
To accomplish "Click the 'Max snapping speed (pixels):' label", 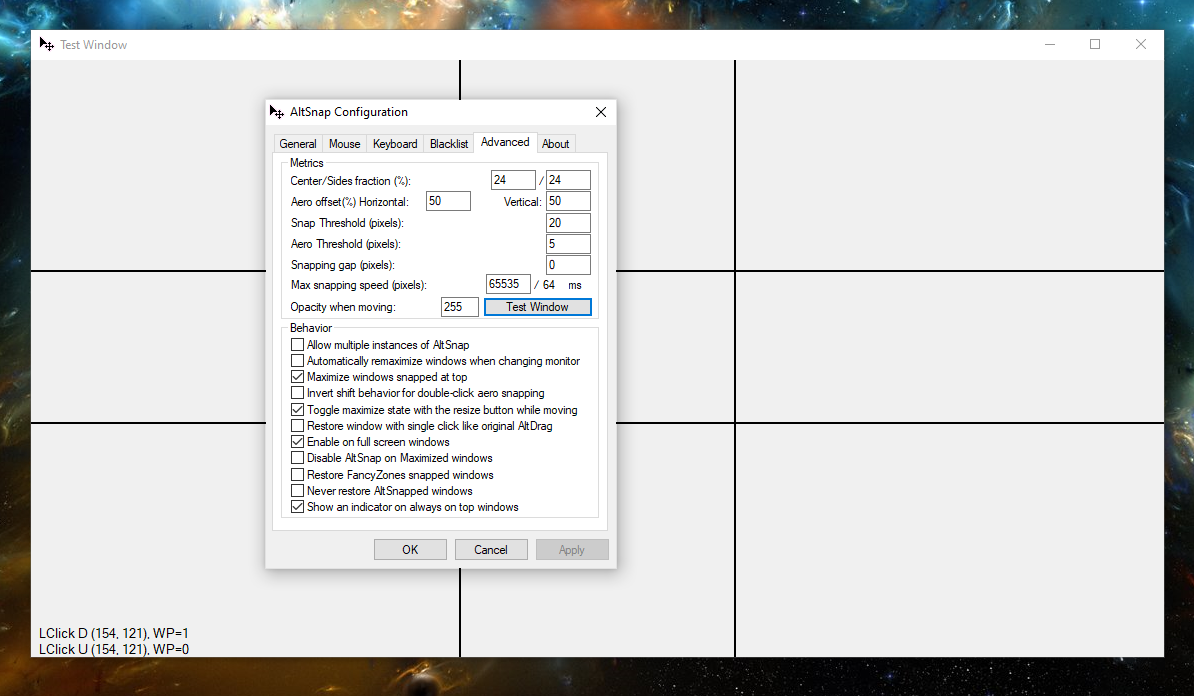I will (359, 285).
